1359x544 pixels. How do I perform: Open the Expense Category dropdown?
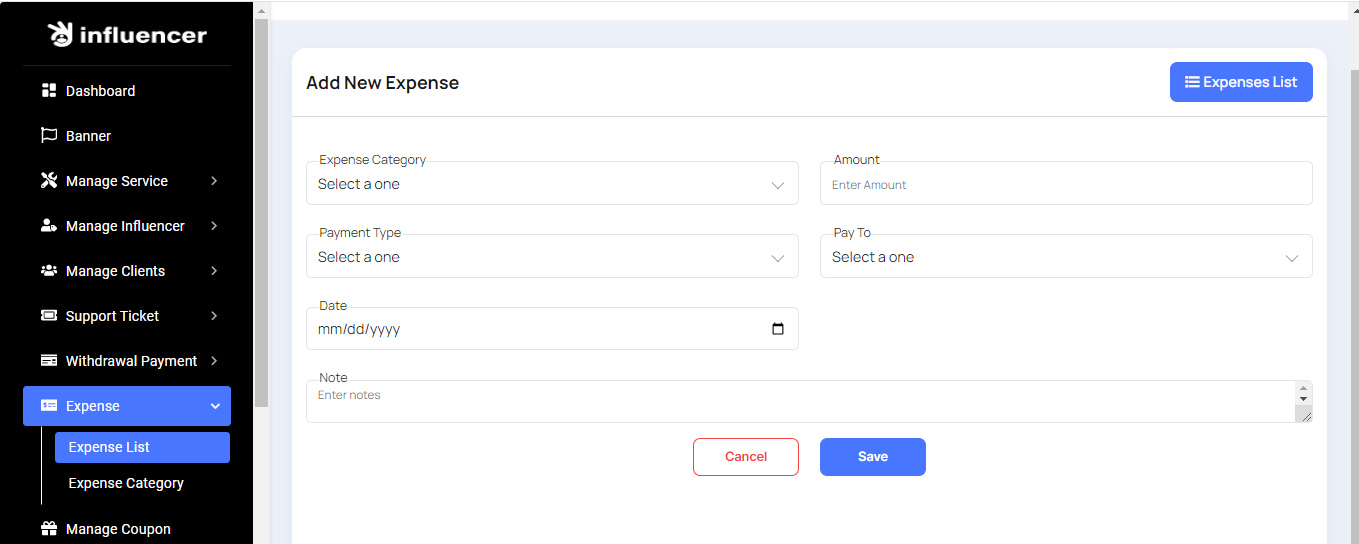(x=552, y=184)
